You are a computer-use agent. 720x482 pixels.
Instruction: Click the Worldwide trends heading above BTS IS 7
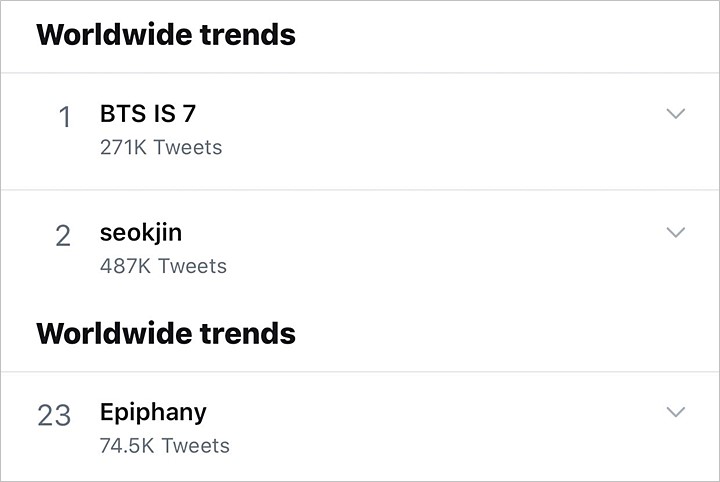pyautogui.click(x=166, y=35)
